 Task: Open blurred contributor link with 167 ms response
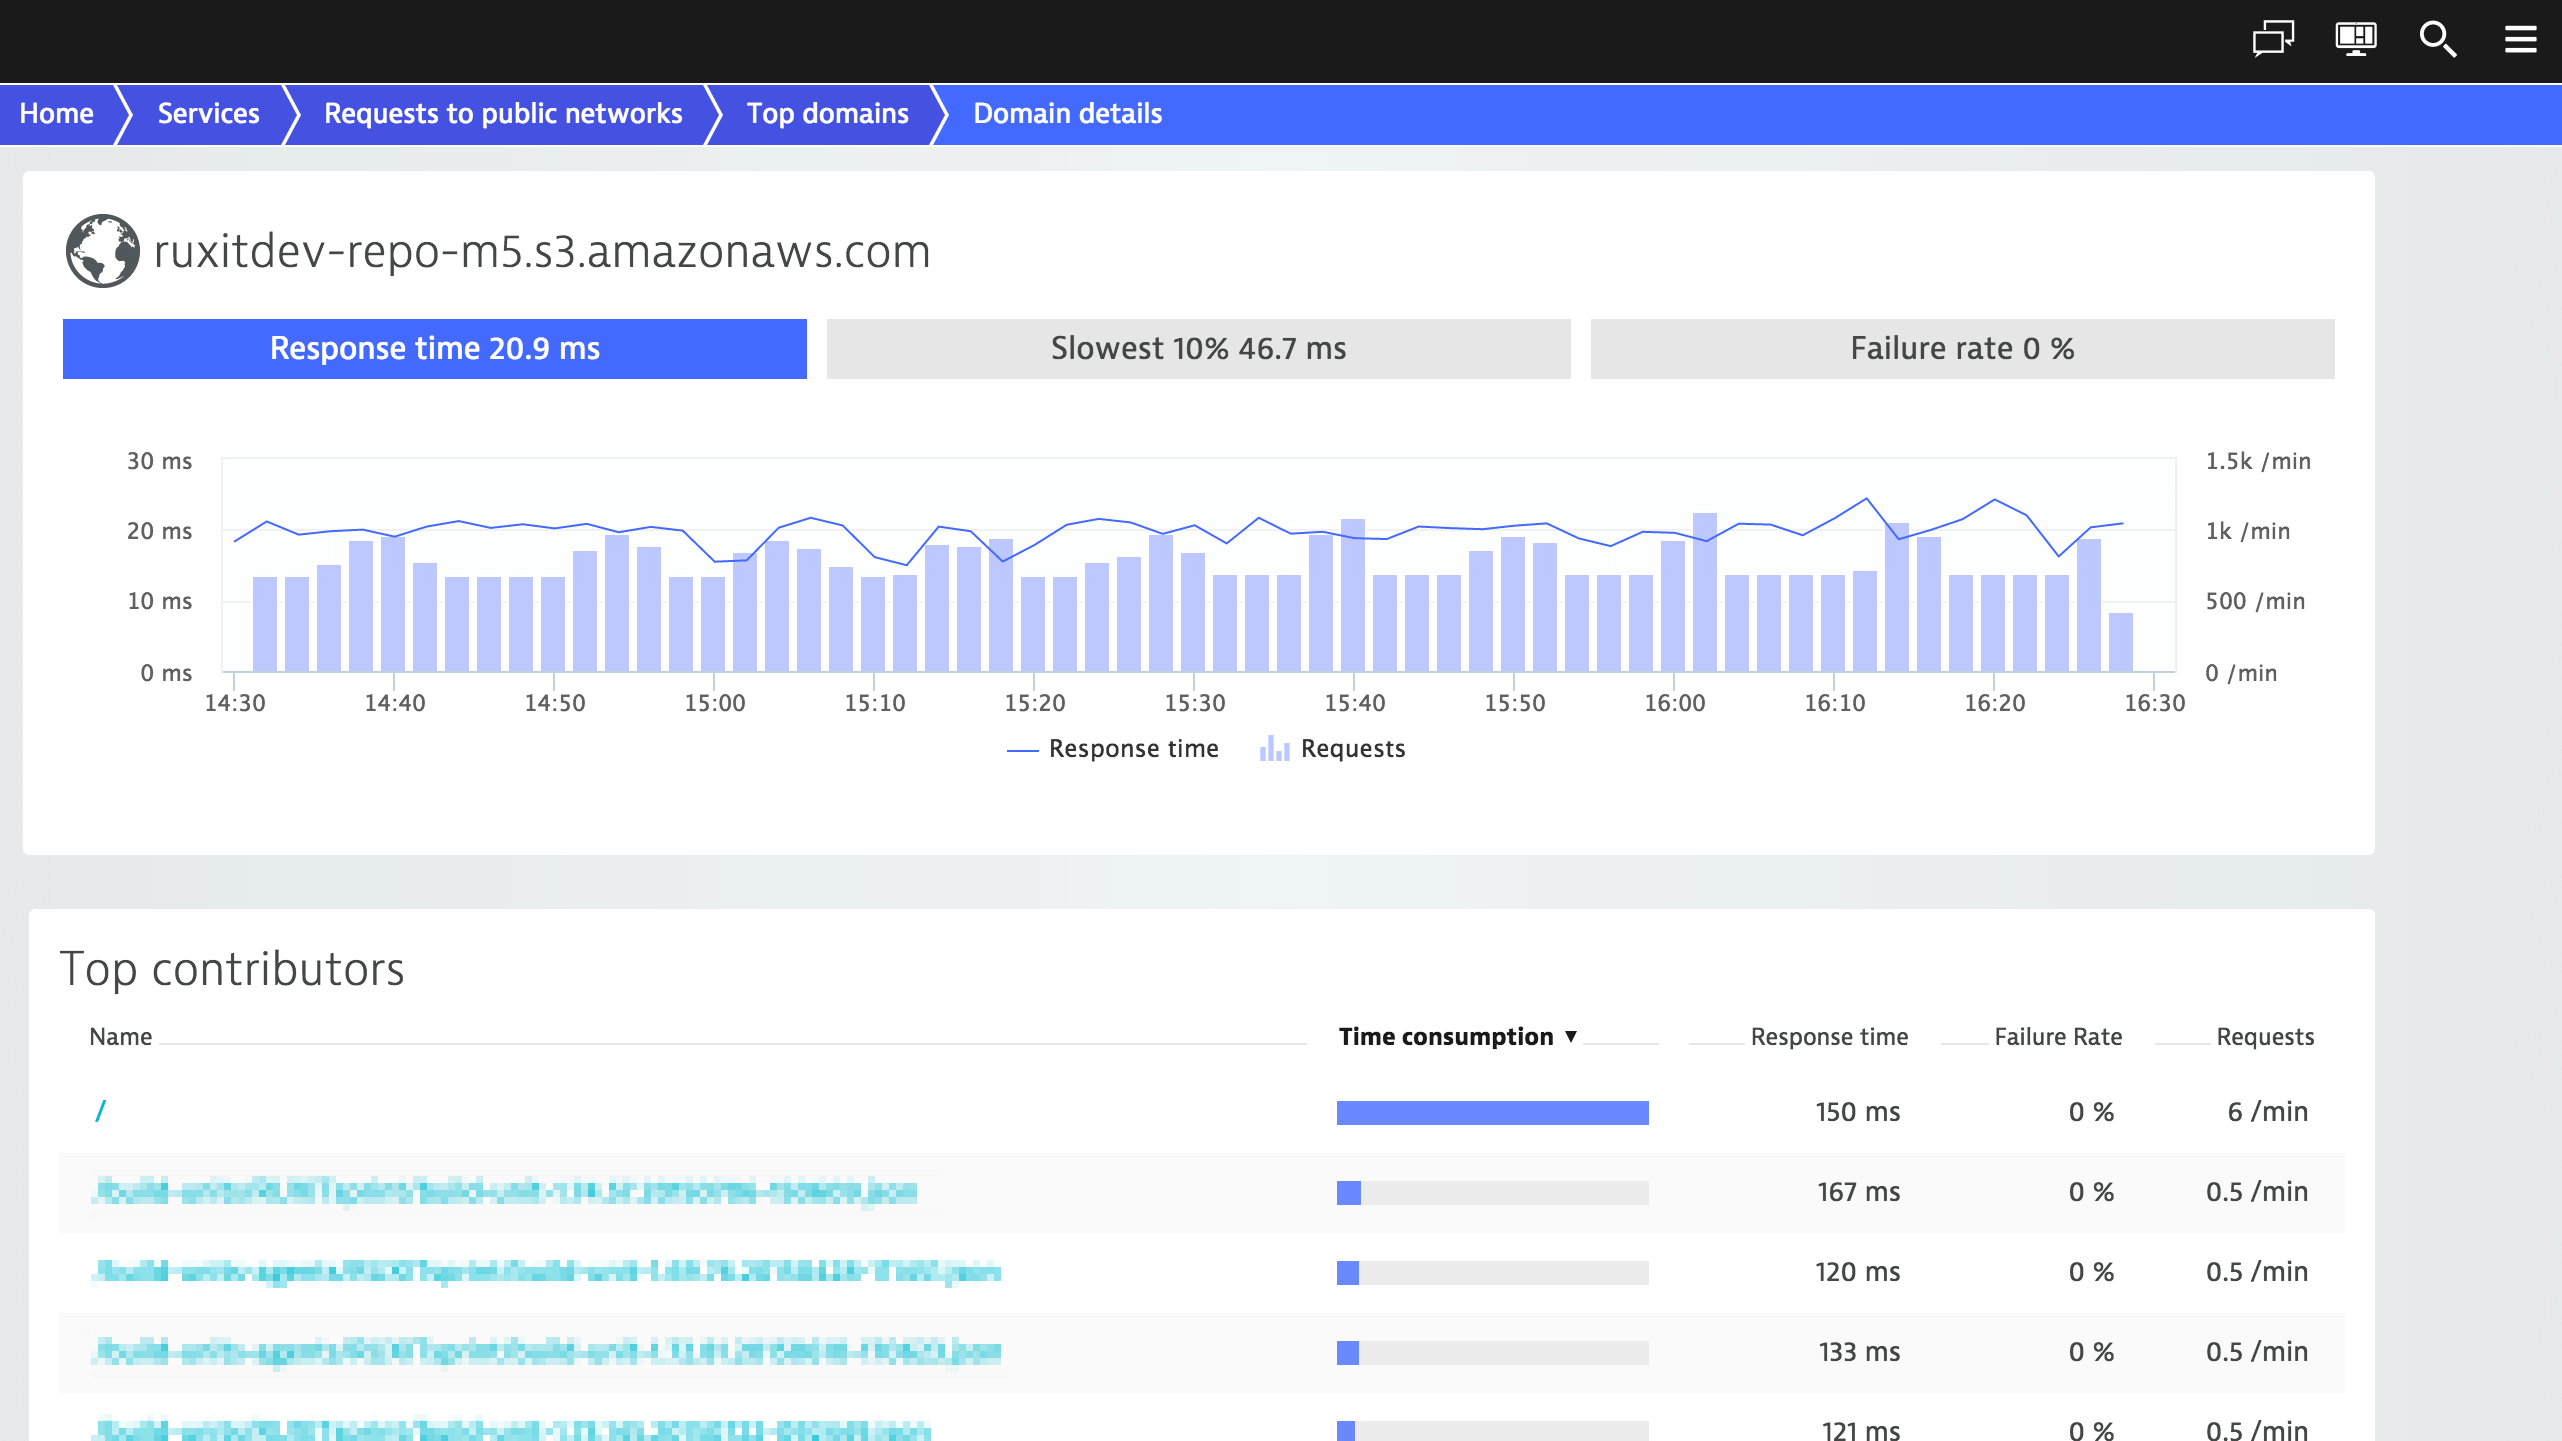(x=505, y=1192)
